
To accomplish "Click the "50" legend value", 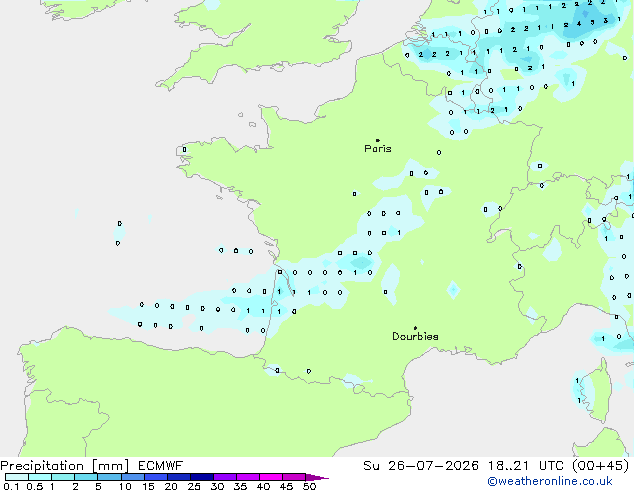I will coord(309,486).
